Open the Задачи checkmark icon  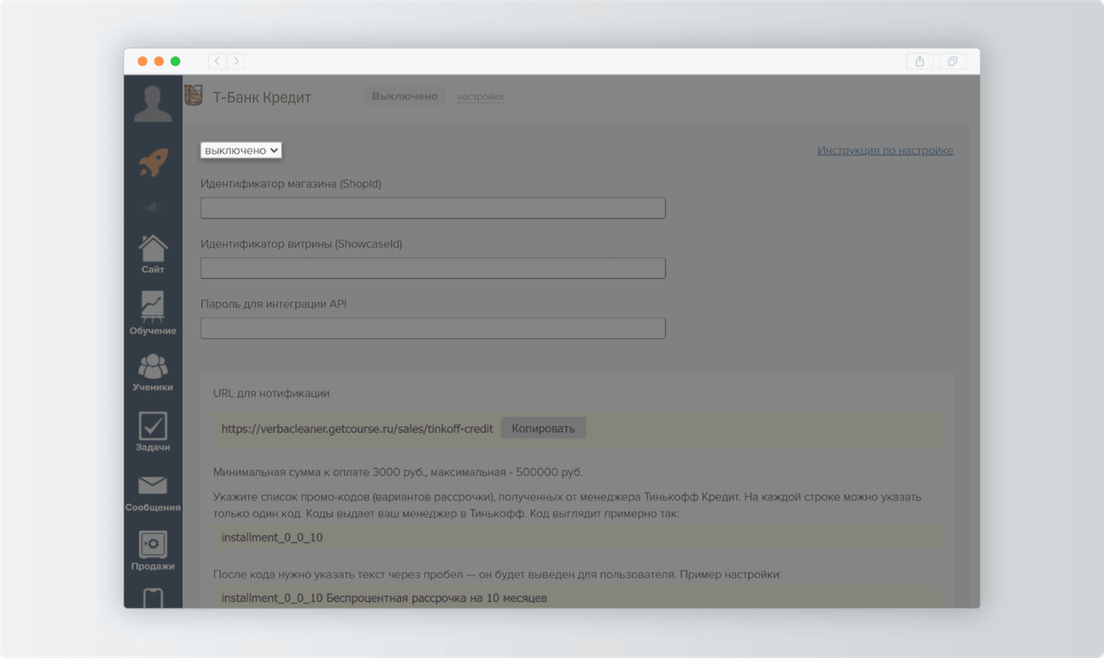pos(153,431)
